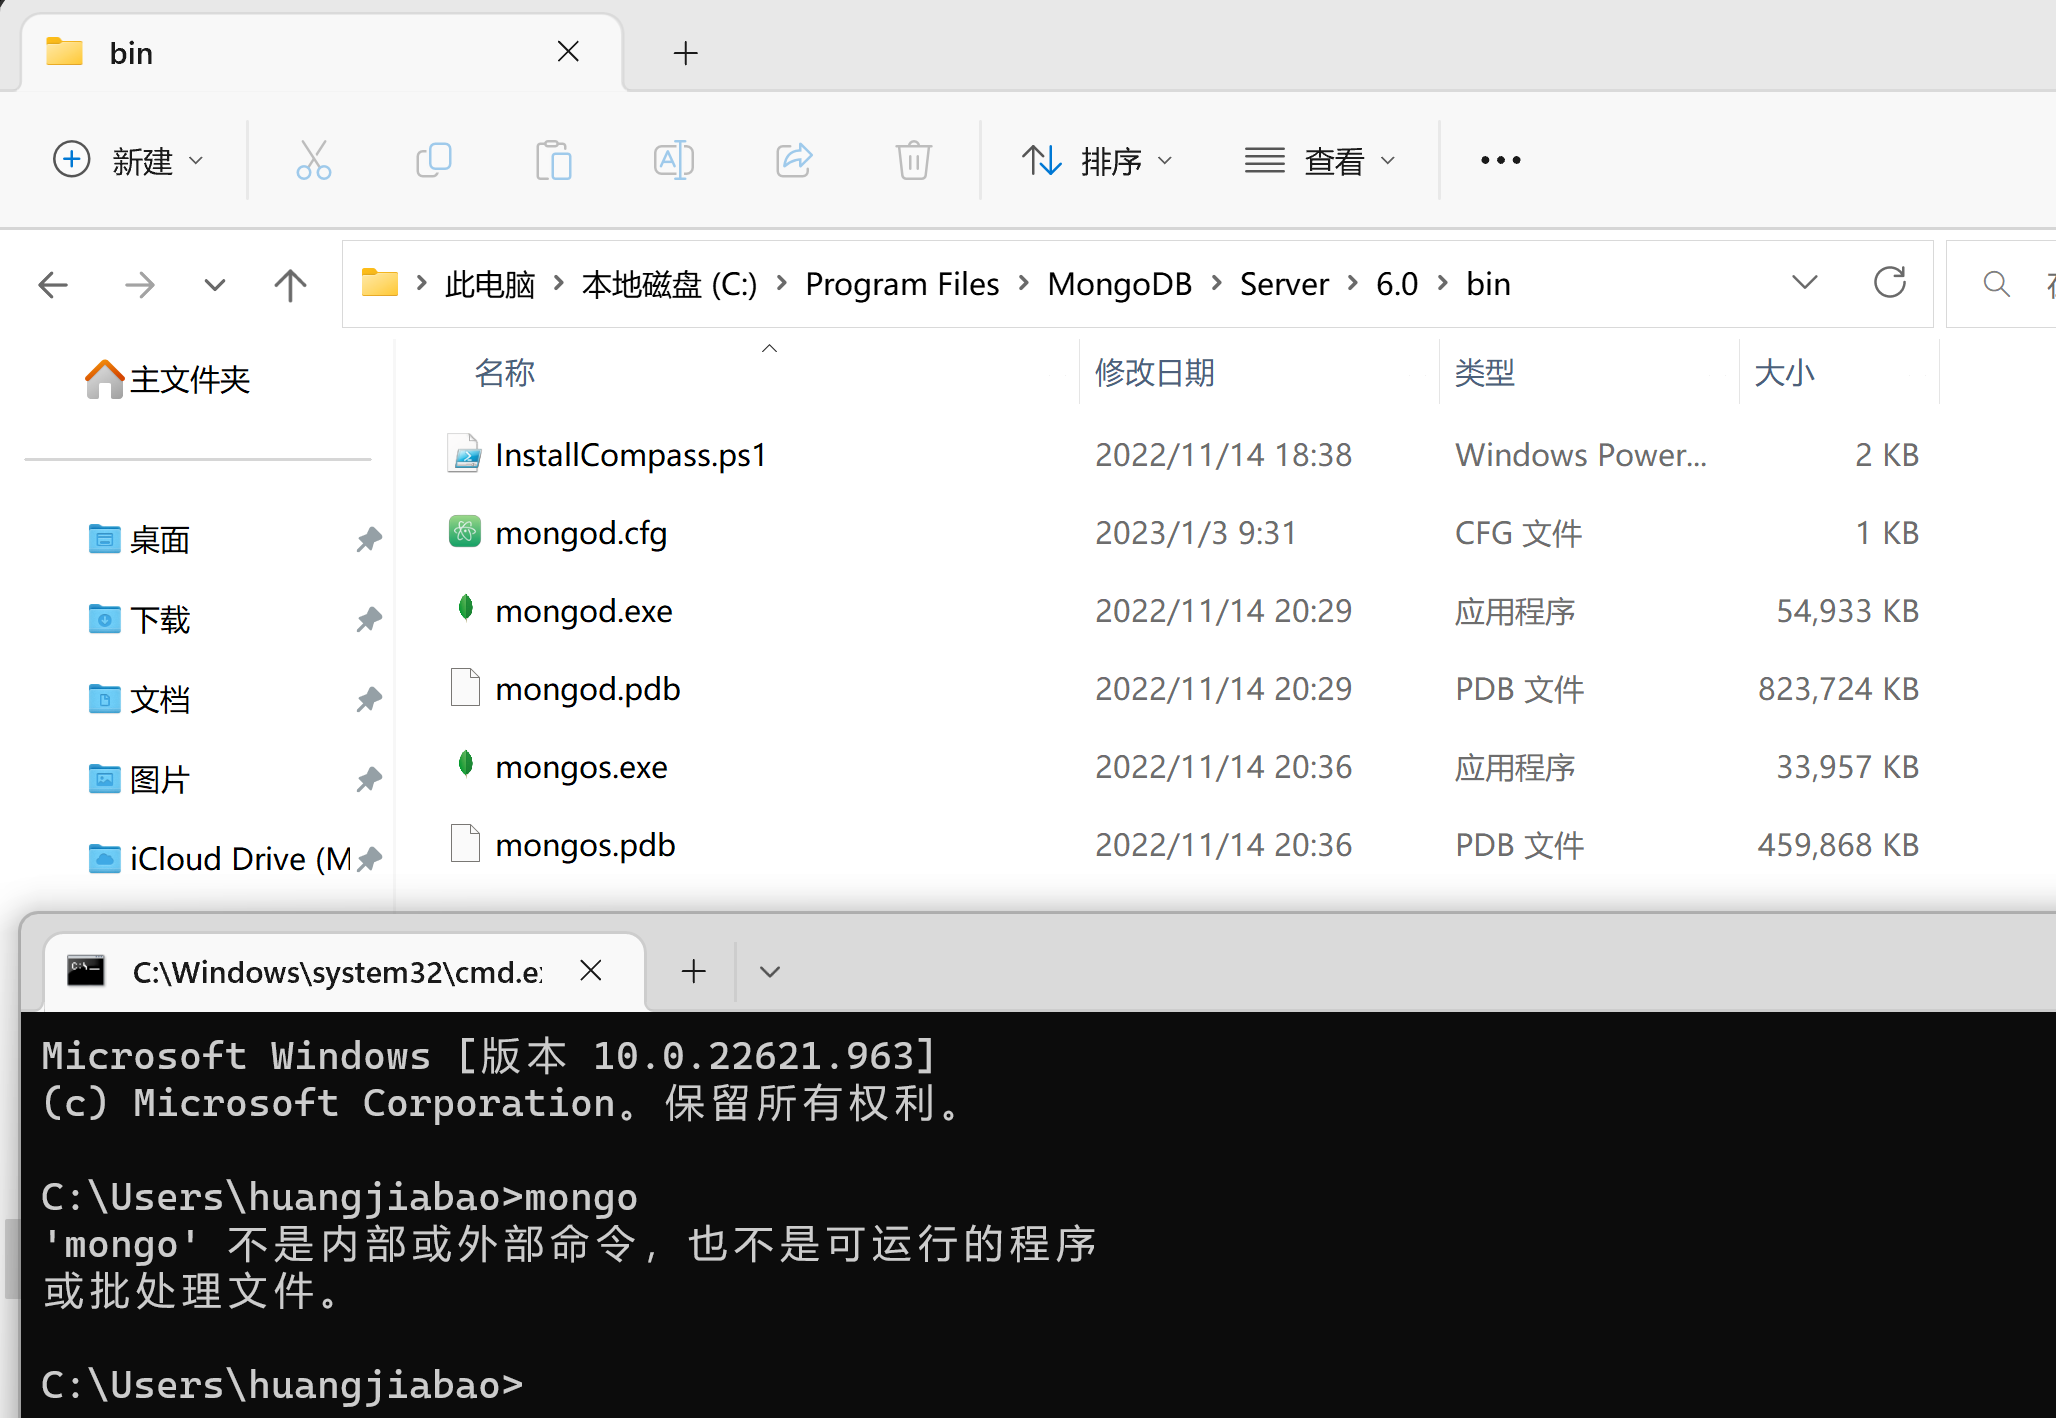Click the mongod.pdb blank file icon
The image size is (2056, 1418).
coord(465,688)
